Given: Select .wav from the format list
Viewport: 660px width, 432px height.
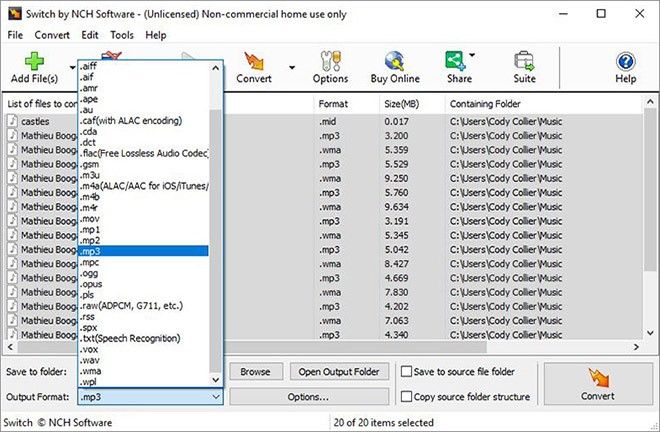Looking at the screenshot, I should 90,360.
